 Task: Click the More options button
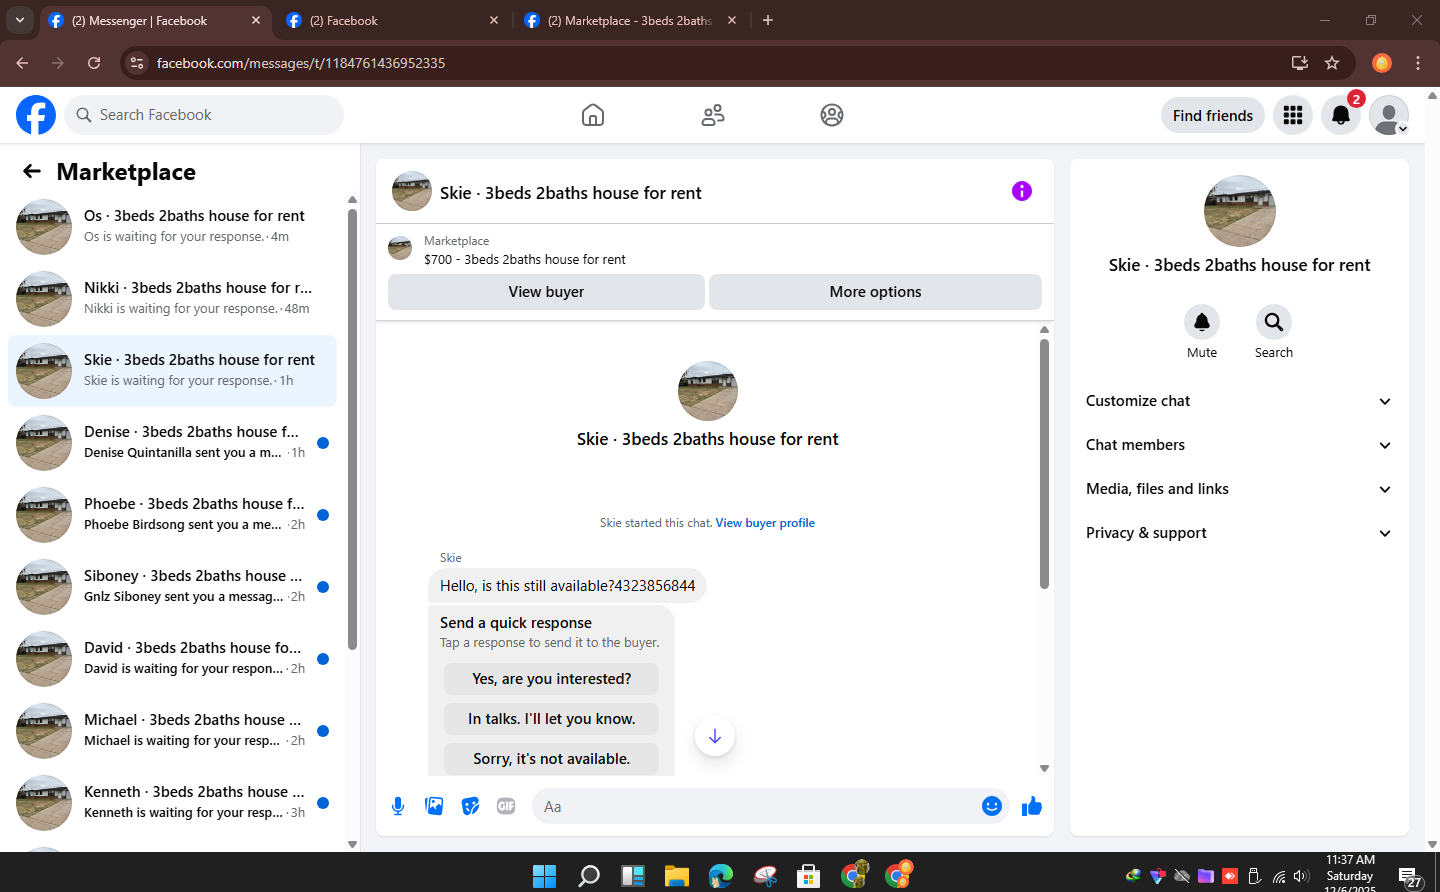click(875, 292)
